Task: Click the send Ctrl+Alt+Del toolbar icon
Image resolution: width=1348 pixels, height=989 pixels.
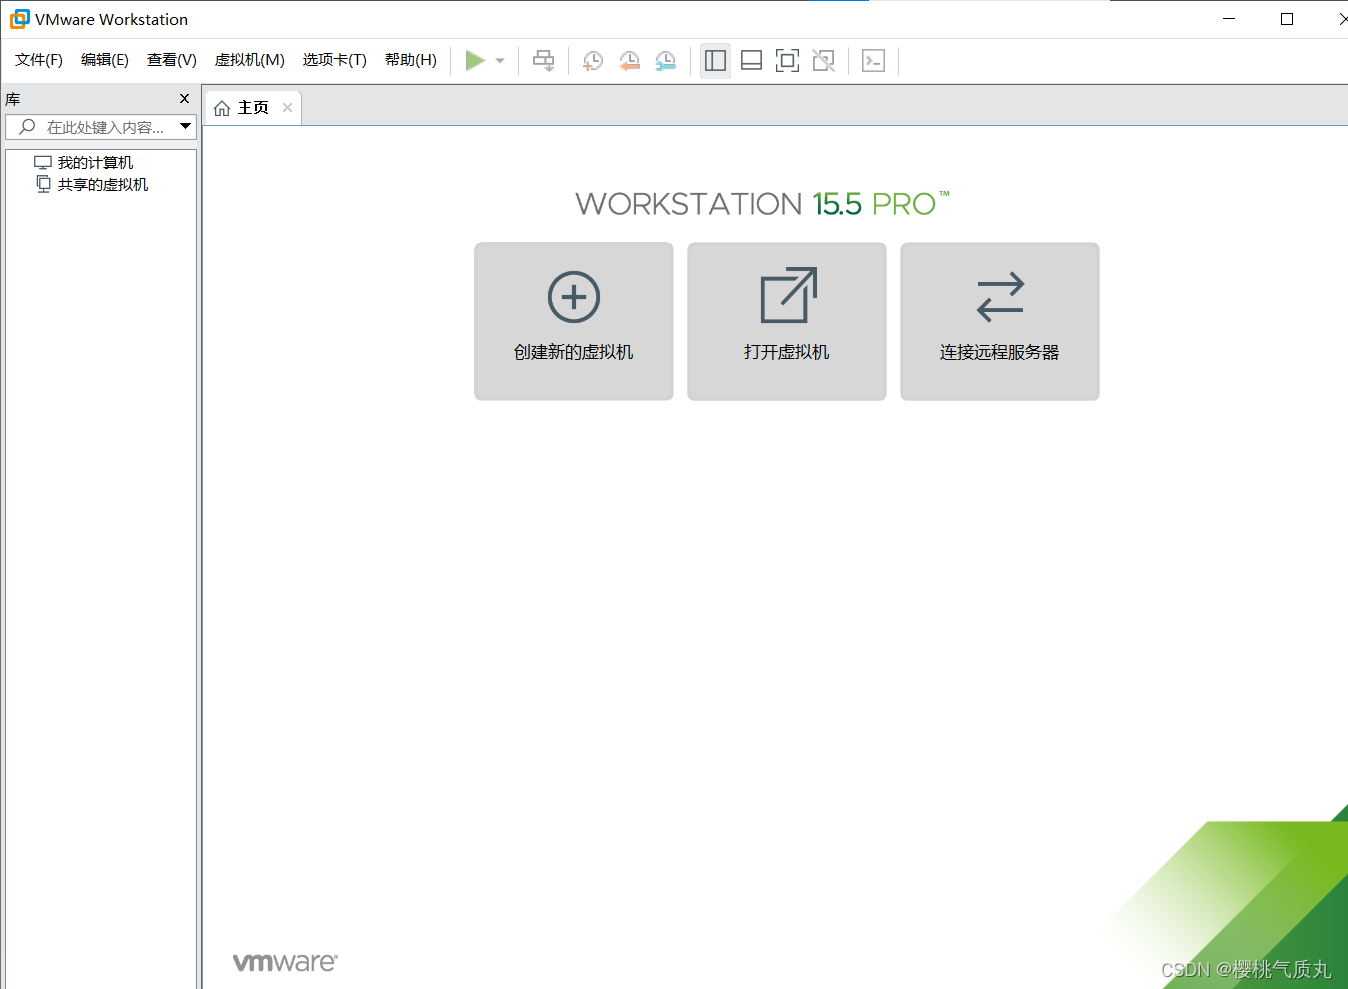Action: pos(544,61)
